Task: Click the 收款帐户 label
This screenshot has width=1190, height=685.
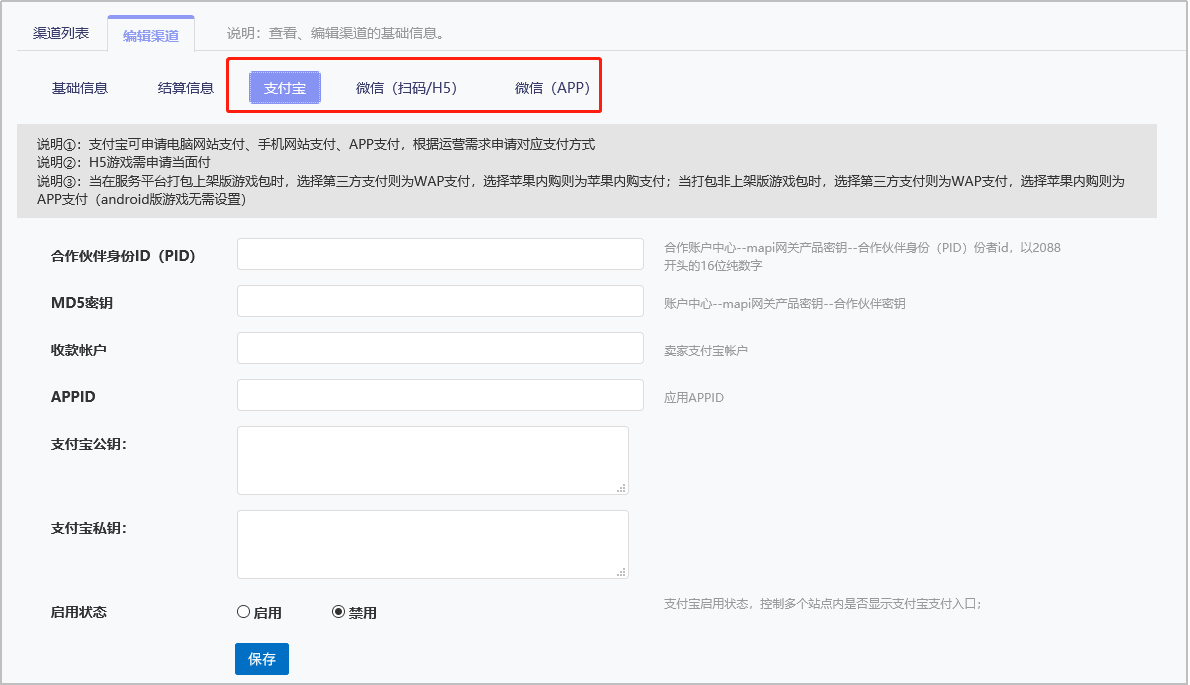Action: point(79,350)
